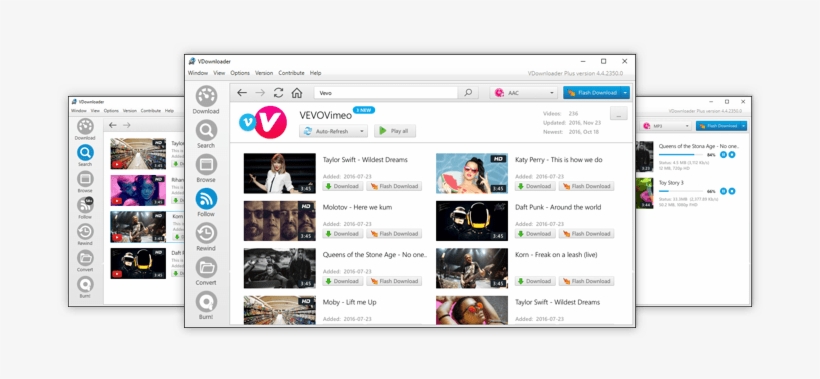Open the Rewind history icon in front window

206,233
